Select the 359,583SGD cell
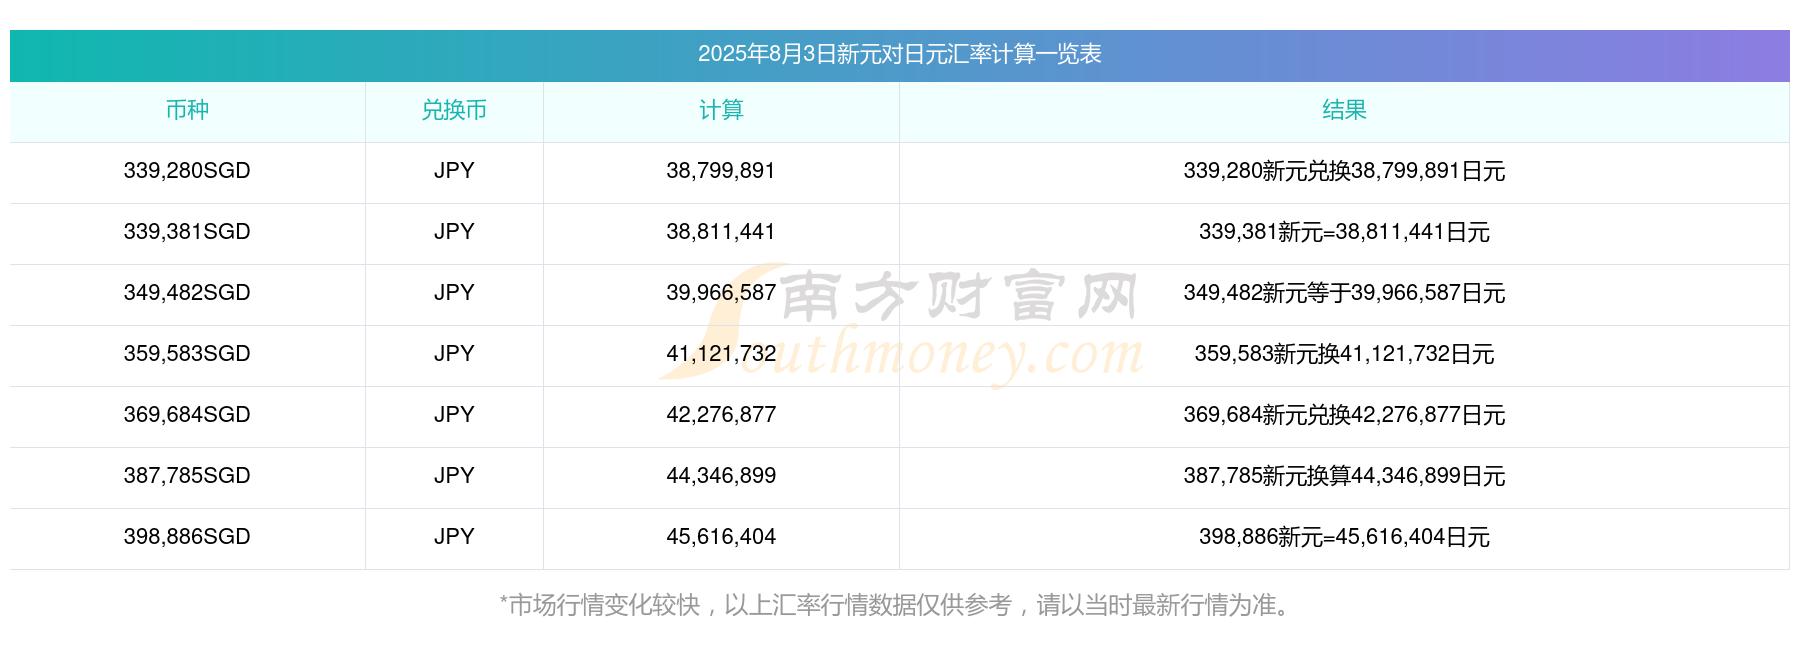The height and width of the screenshot is (650, 1800). [187, 354]
